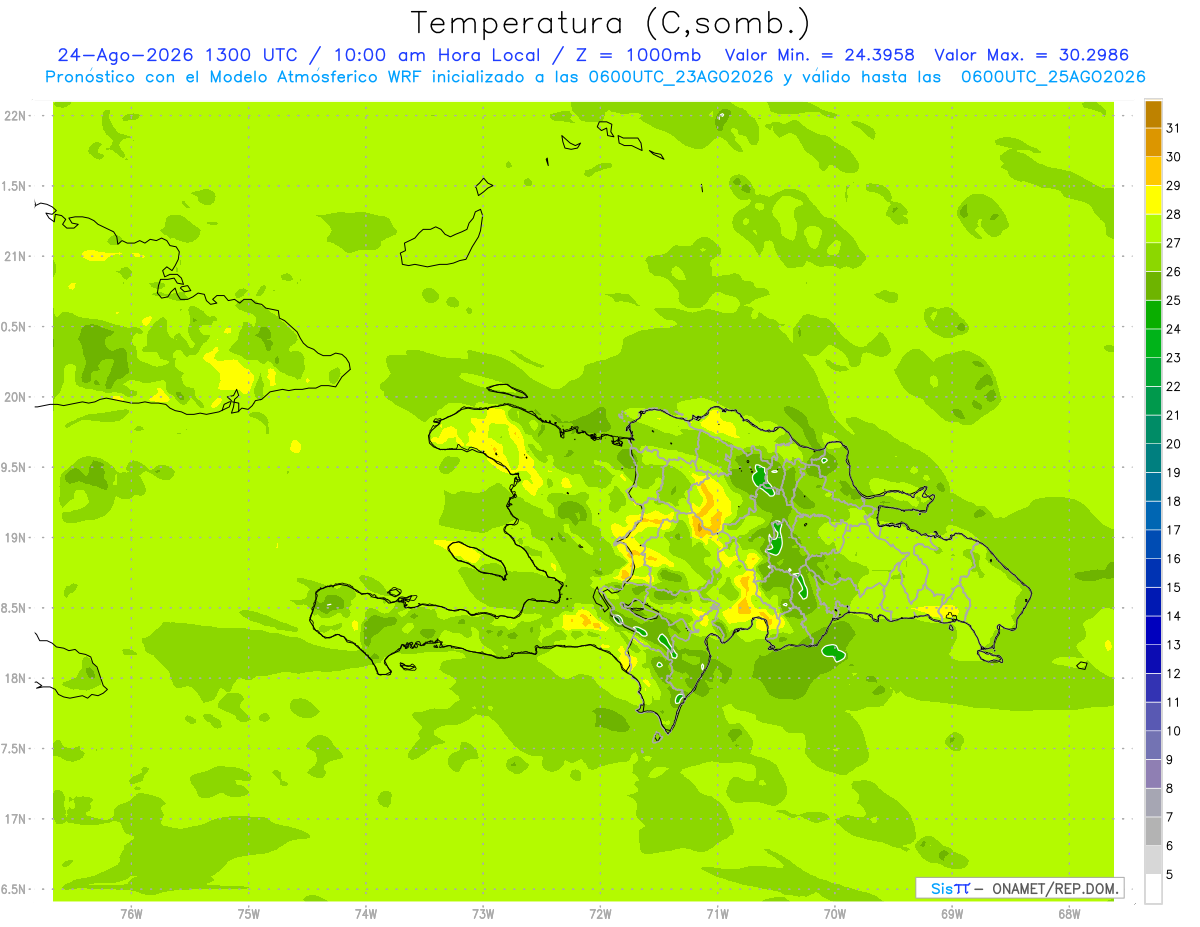Click the '8.5N' latitude label
The height and width of the screenshot is (927, 1200).
(15, 609)
